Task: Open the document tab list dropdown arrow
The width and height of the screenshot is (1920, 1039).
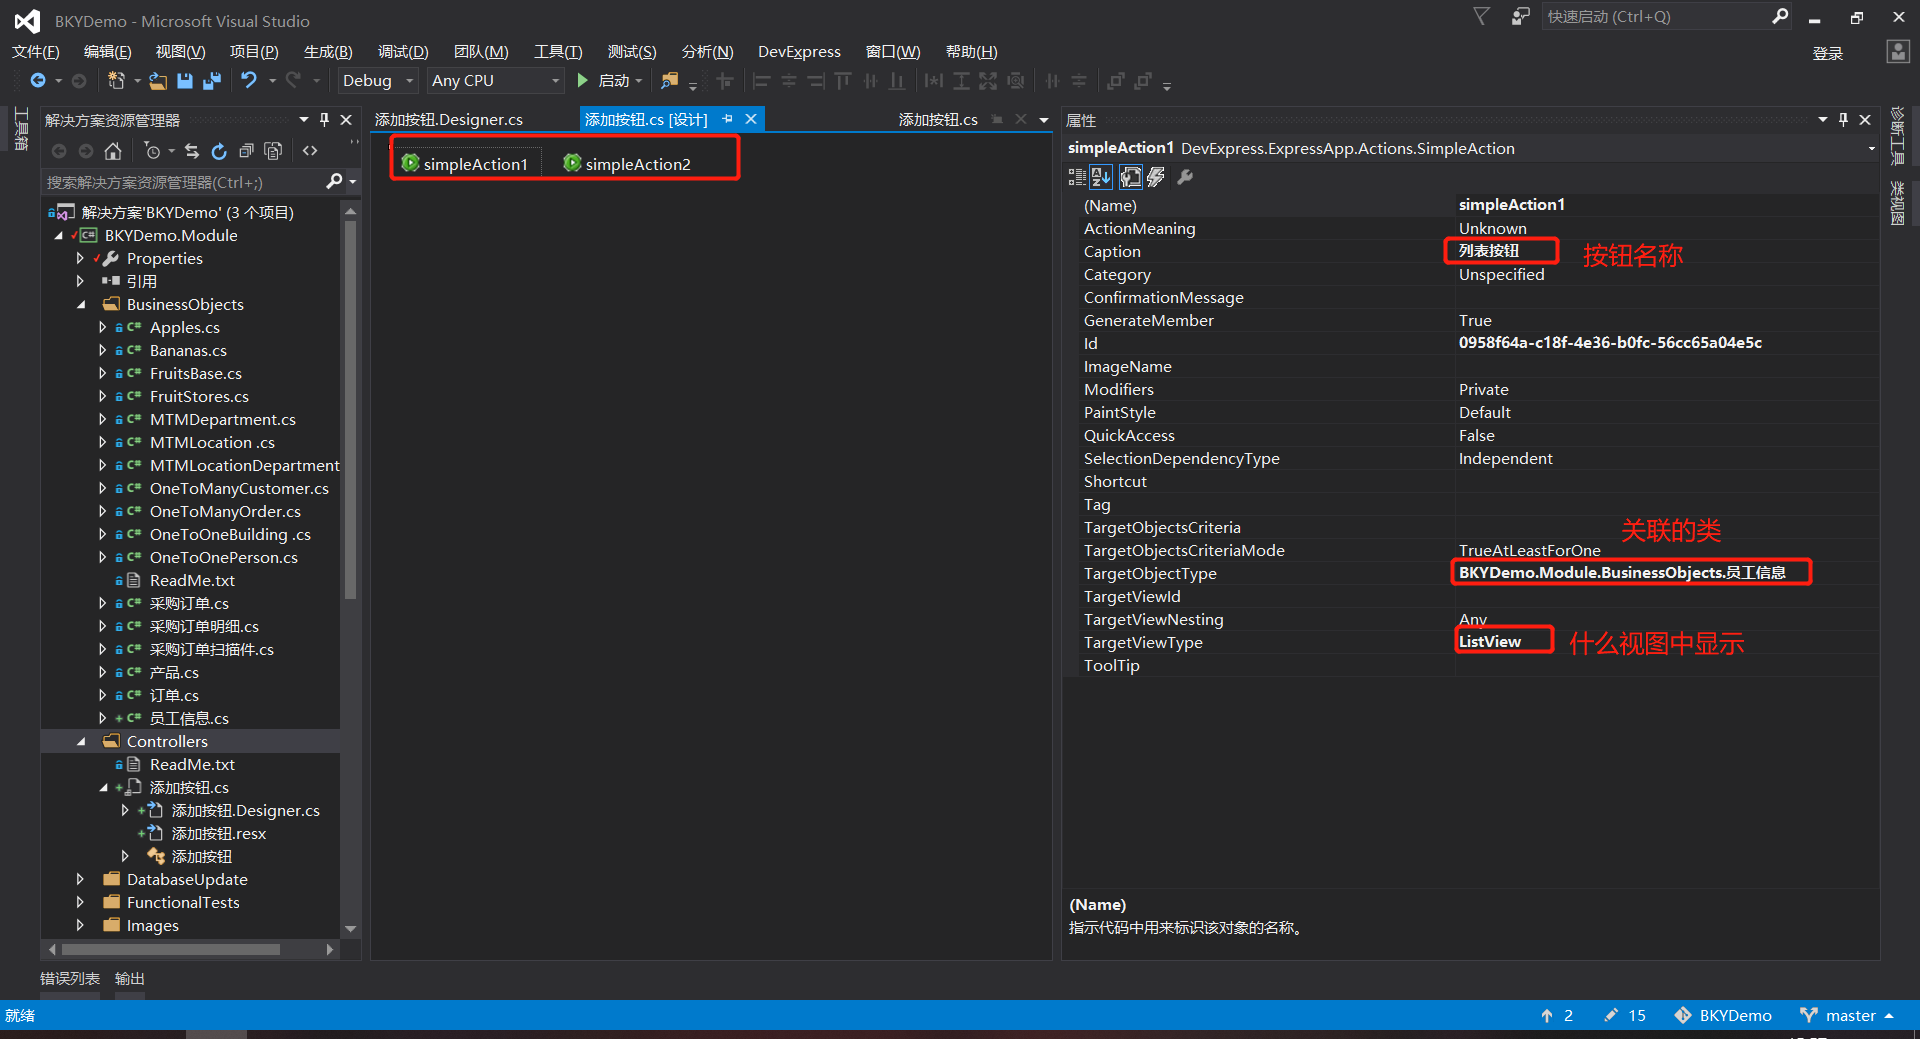Action: click(x=1044, y=120)
